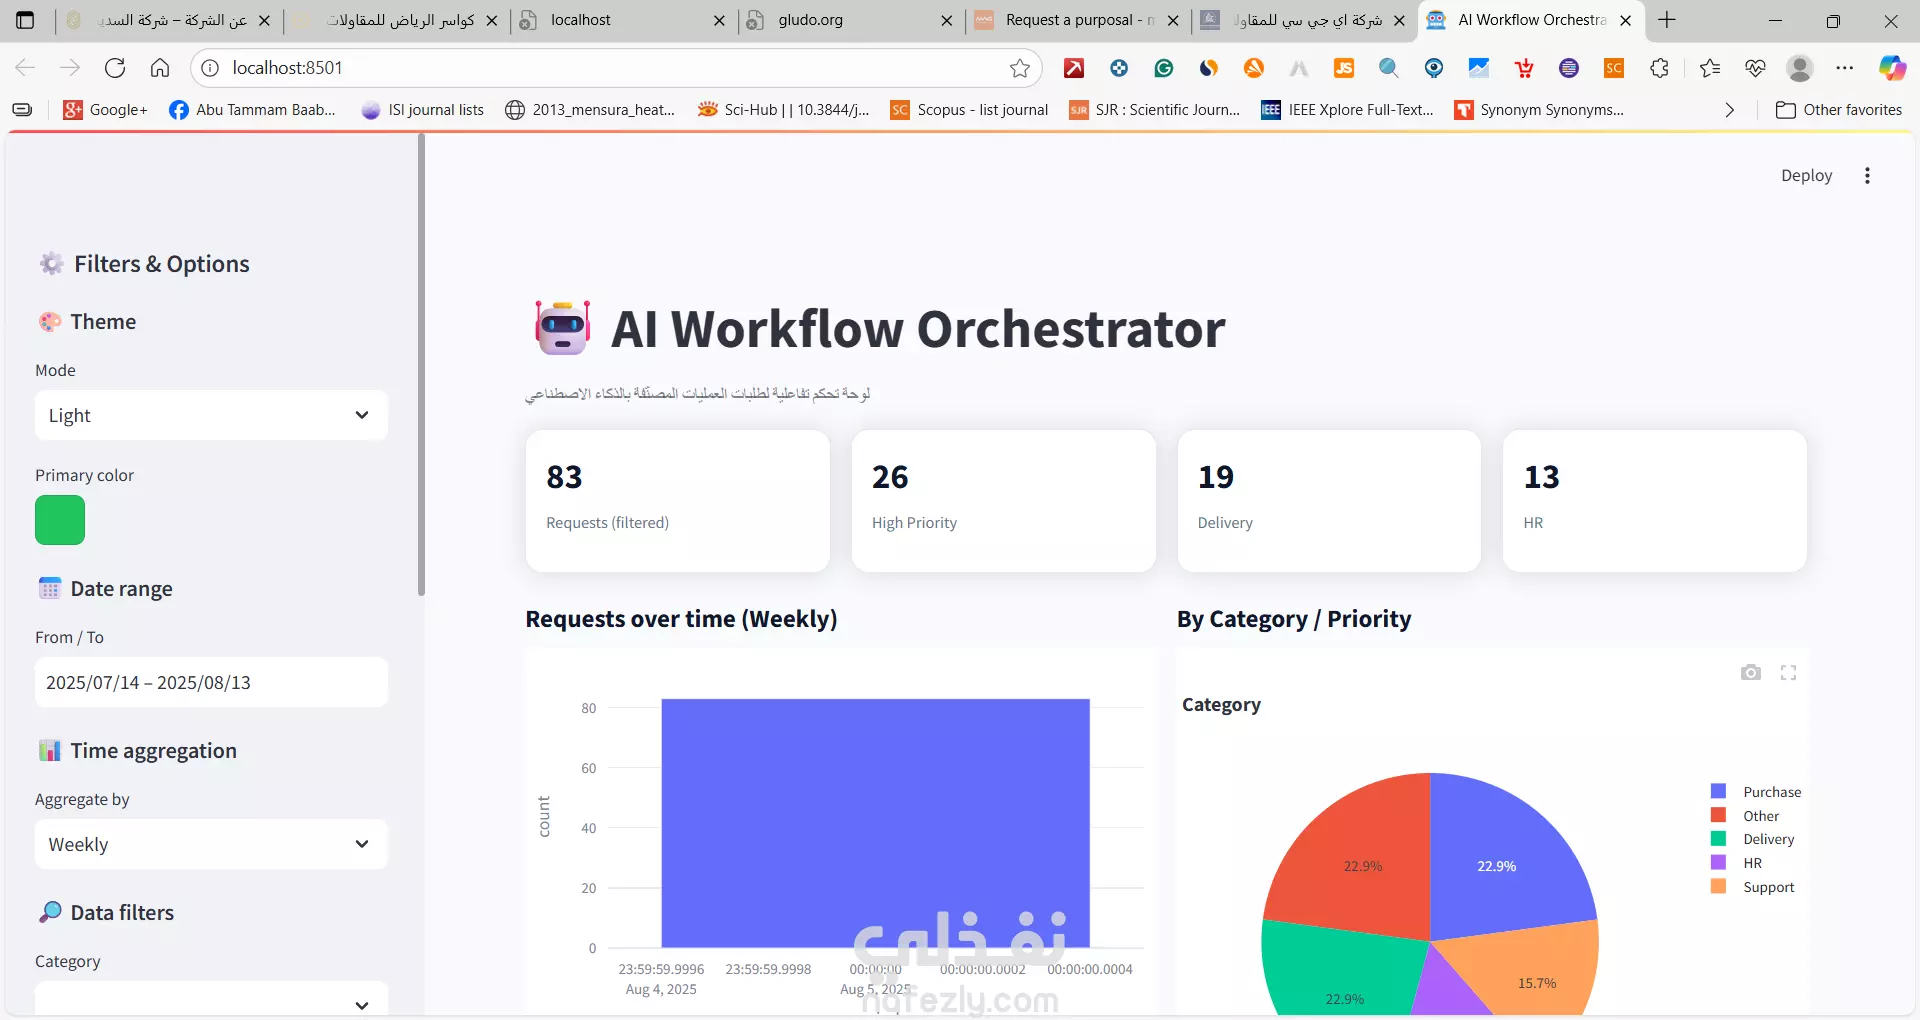Viewport: 1920px width, 1020px height.
Task: Download pie chart as PNG camera icon
Action: [1751, 673]
